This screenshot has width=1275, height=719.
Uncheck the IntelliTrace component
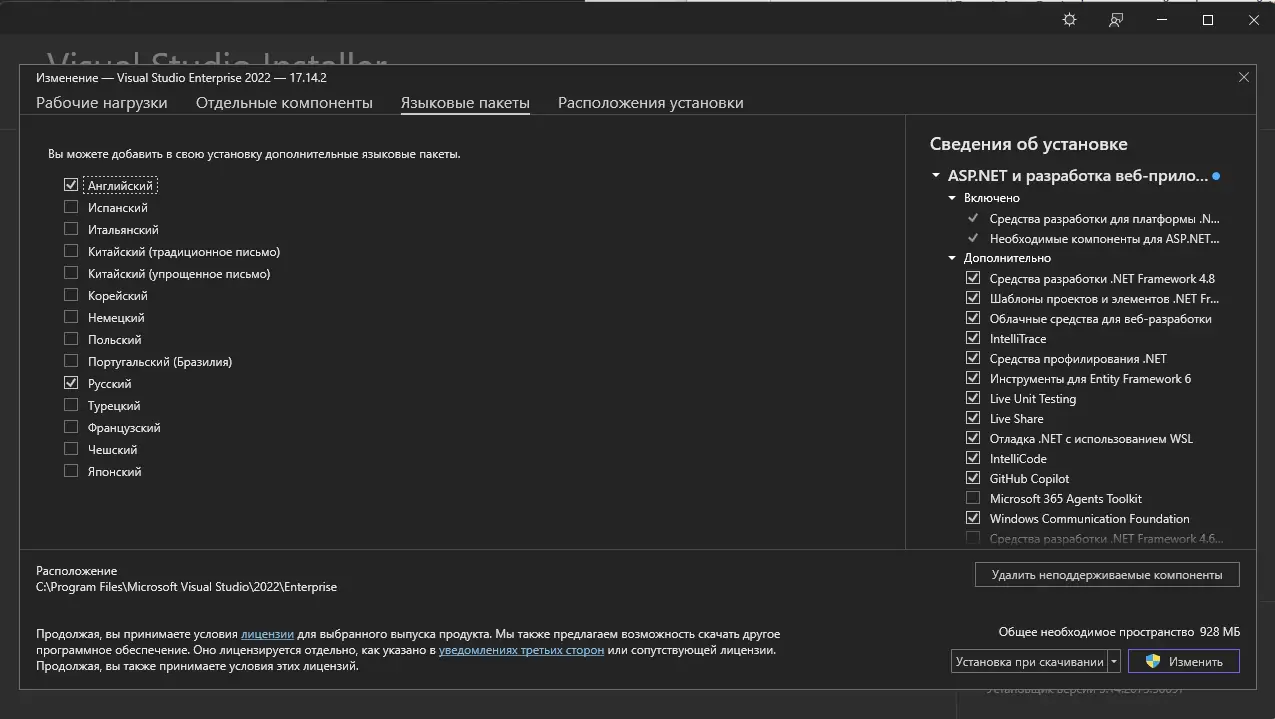(x=973, y=338)
